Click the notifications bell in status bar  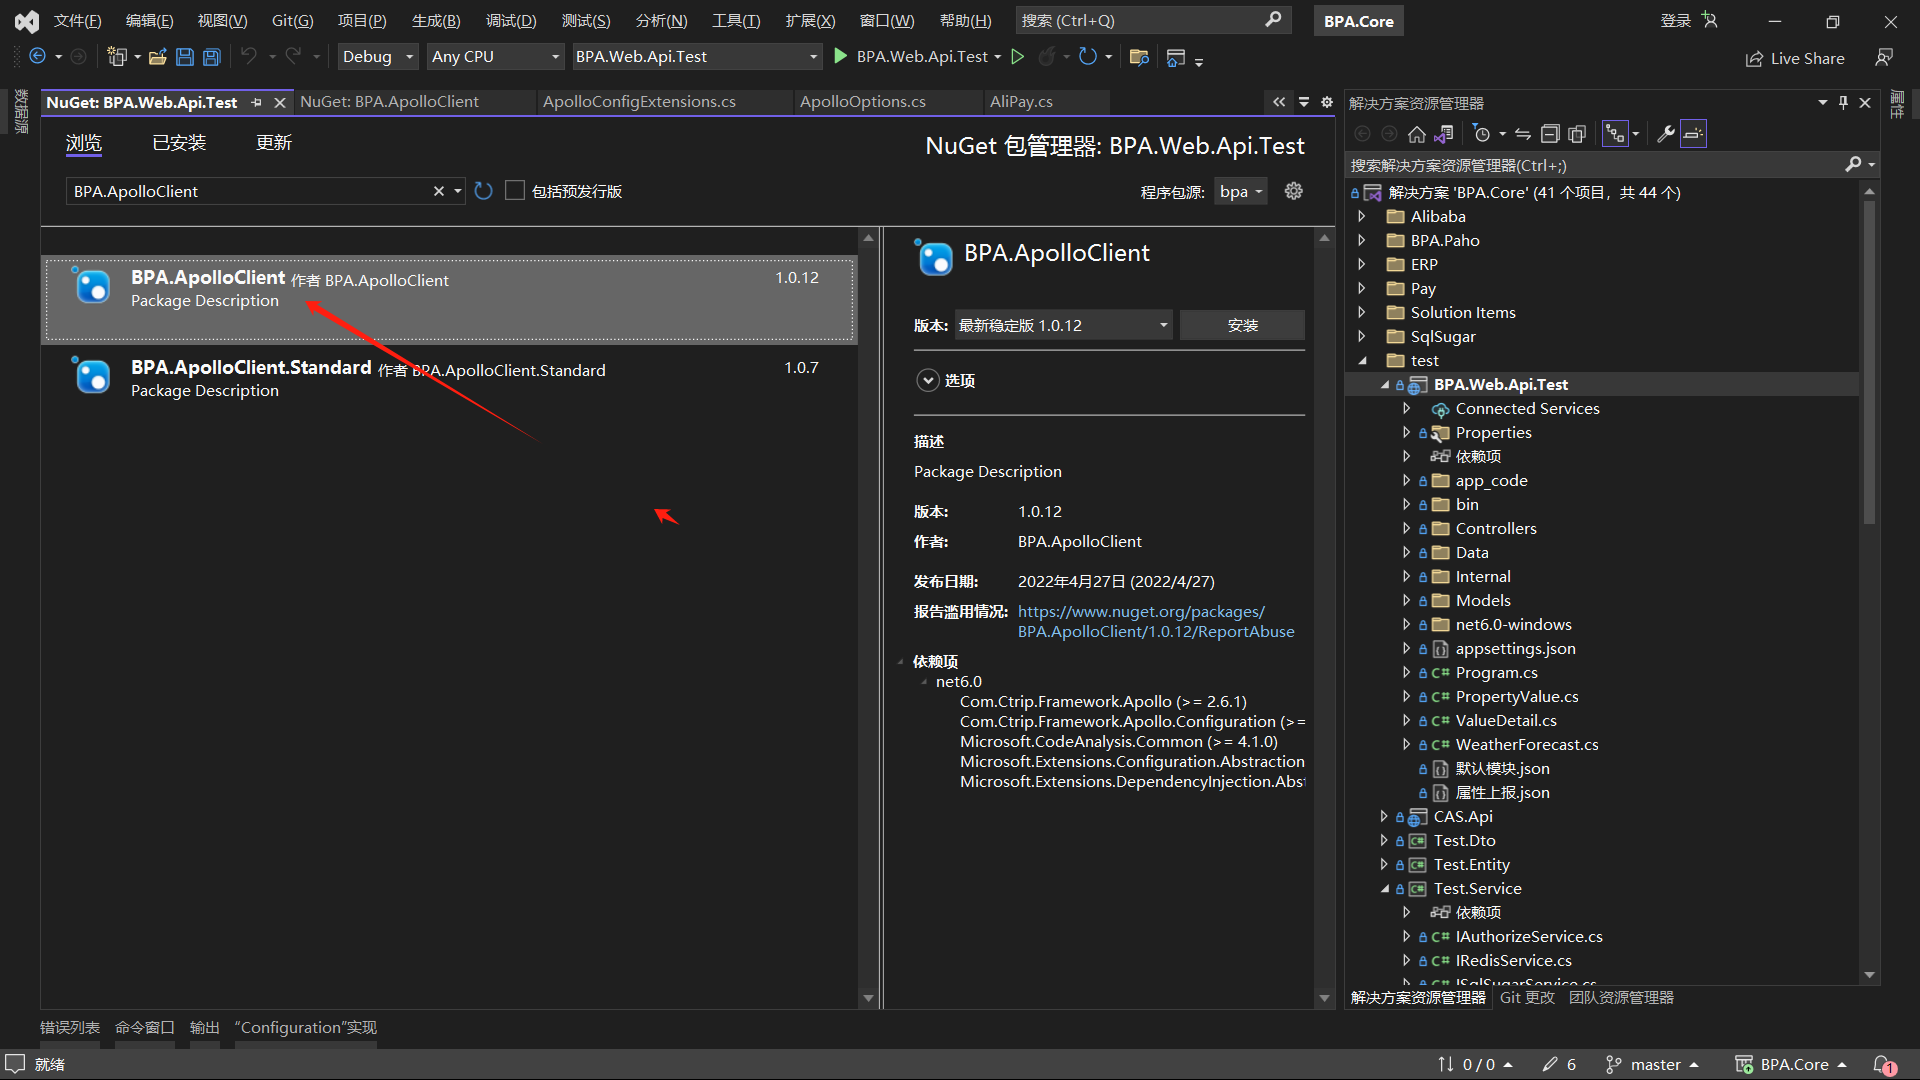[1884, 1065]
